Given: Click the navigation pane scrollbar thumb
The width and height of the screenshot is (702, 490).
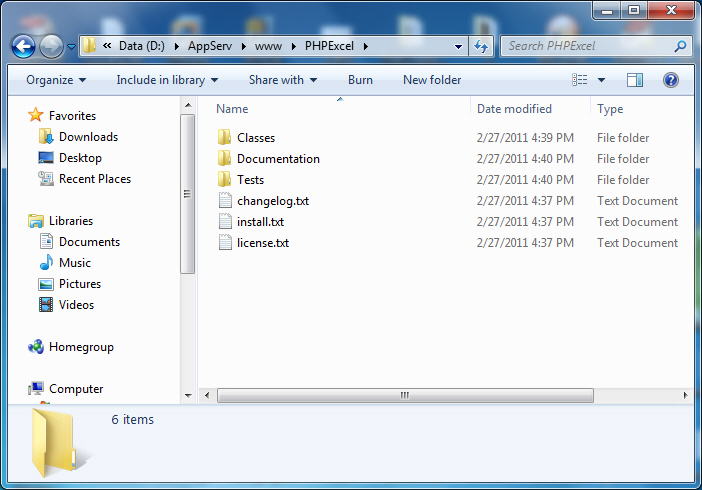Looking at the screenshot, I should [188, 194].
